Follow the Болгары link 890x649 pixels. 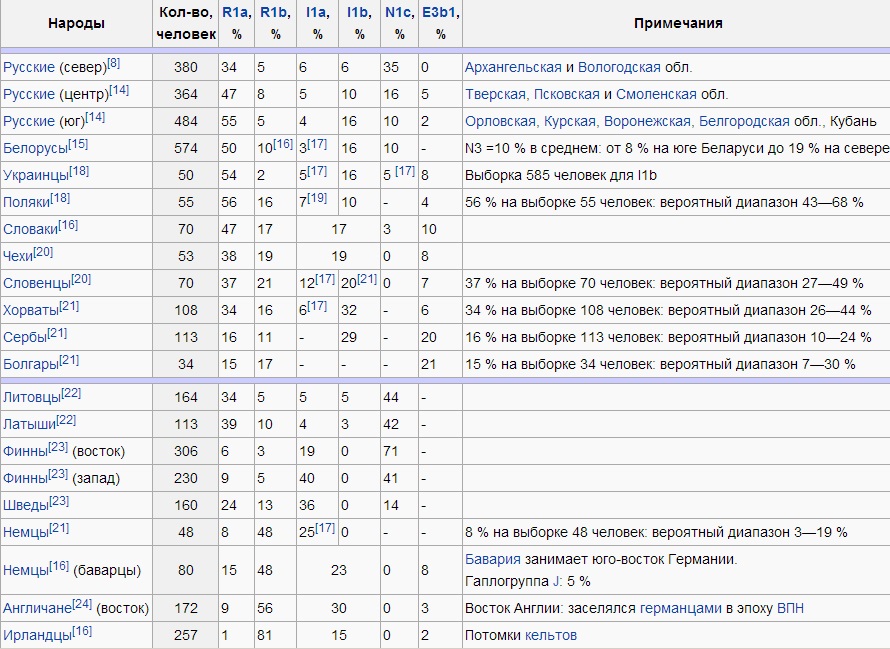[x=31, y=365]
